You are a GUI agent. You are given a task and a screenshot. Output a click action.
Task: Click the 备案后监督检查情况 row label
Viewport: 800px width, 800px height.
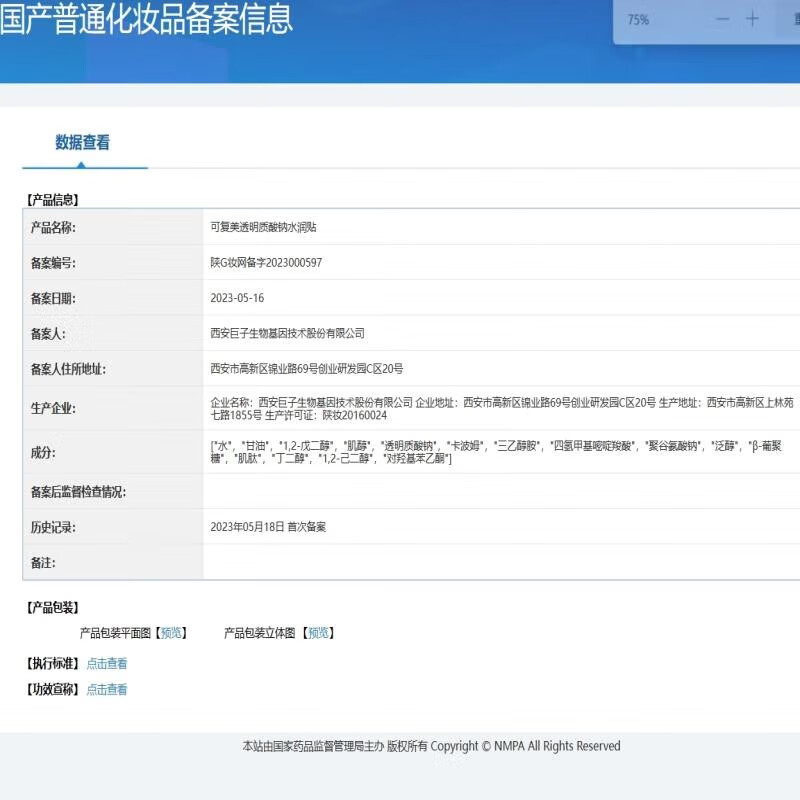79,492
